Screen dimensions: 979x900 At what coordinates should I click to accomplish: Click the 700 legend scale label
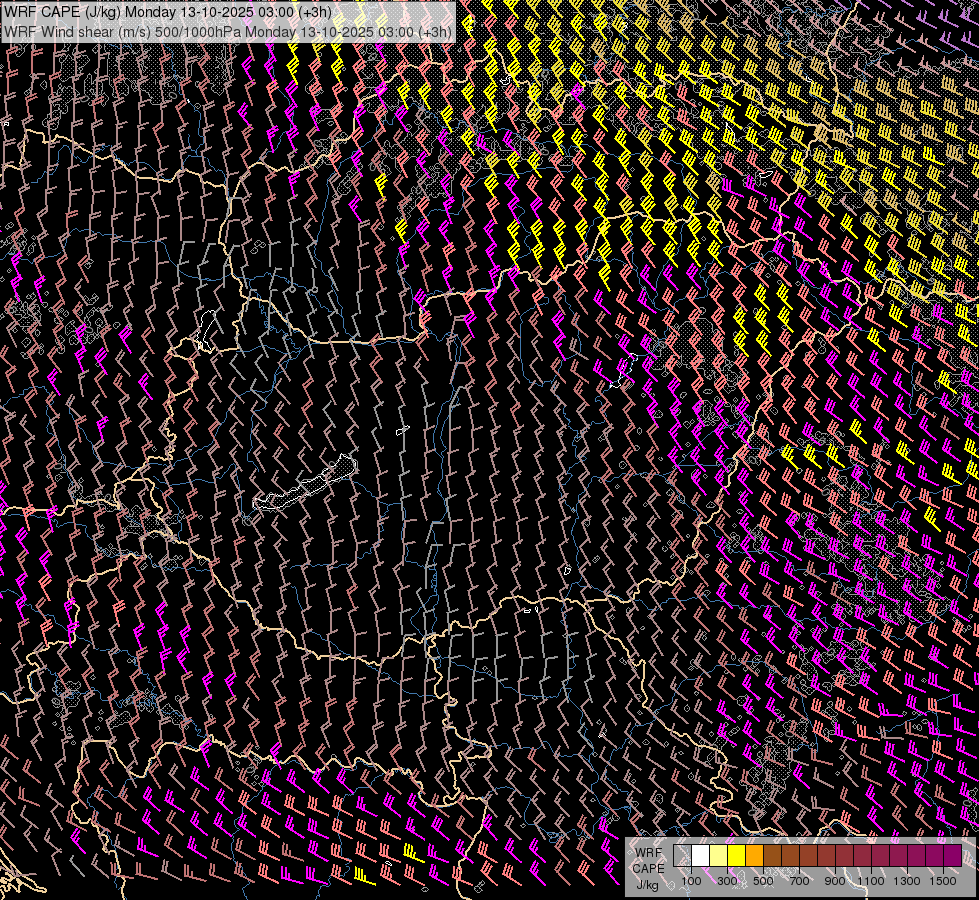click(799, 881)
